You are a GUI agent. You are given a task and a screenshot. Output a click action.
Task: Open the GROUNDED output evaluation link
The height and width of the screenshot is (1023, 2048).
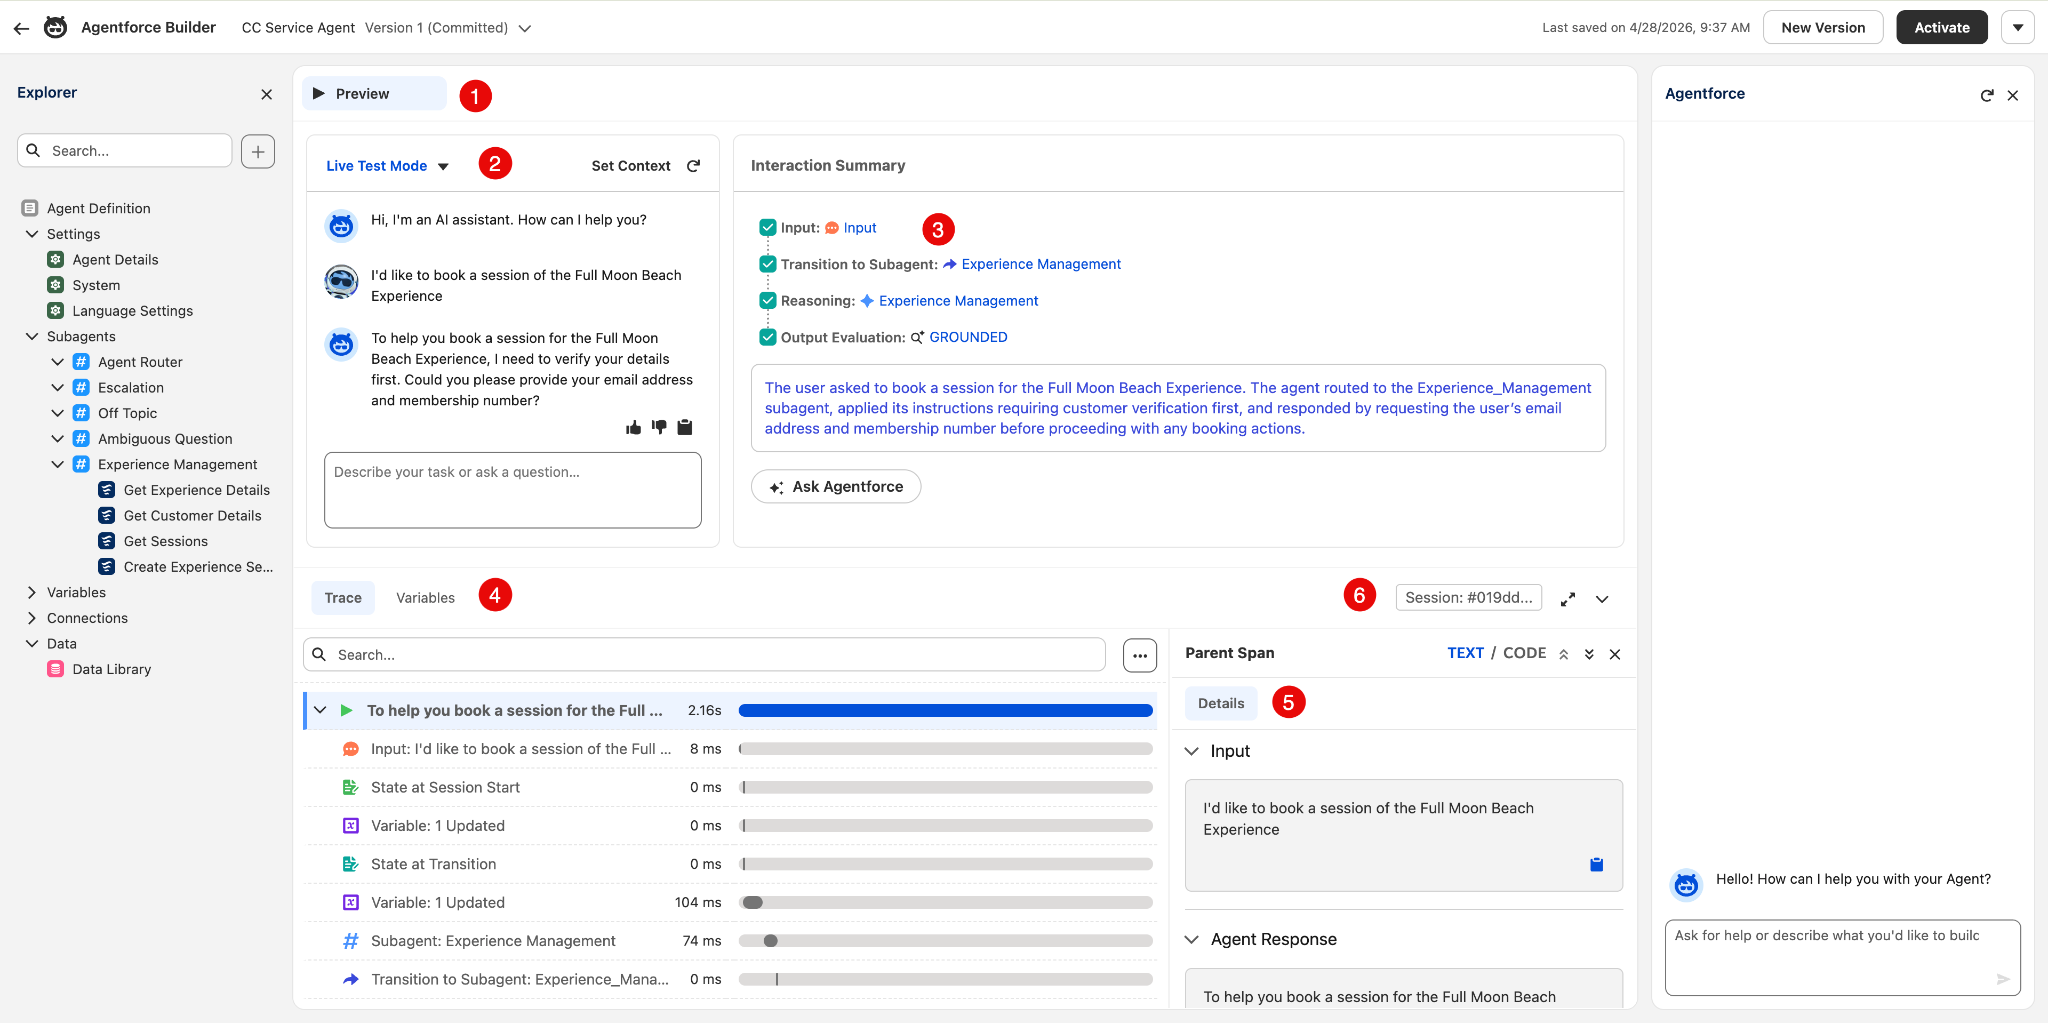(968, 337)
